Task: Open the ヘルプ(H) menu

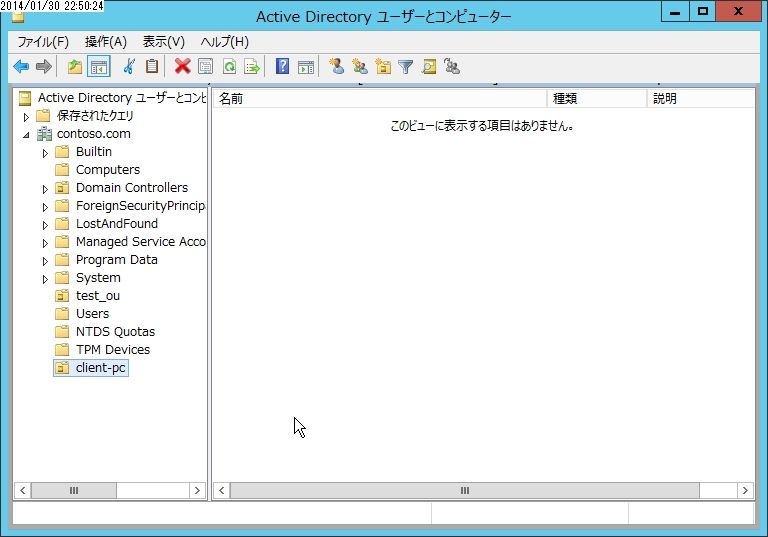Action: pyautogui.click(x=225, y=42)
